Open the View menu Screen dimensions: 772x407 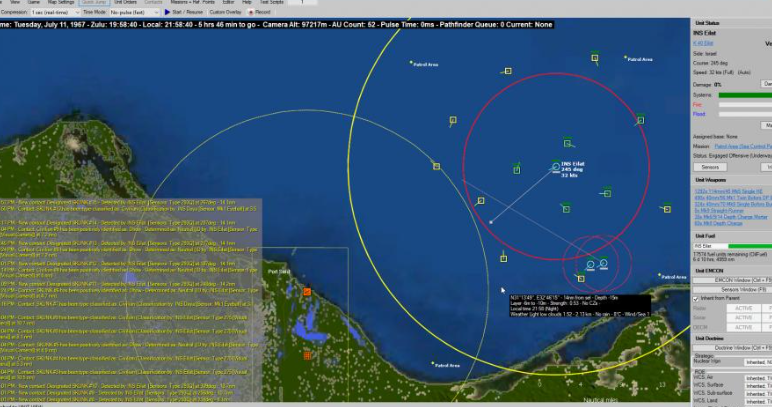15,2
